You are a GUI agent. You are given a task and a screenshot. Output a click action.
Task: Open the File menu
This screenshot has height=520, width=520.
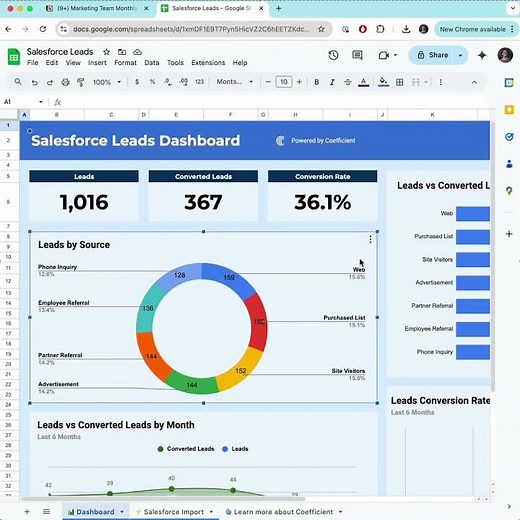click(x=33, y=63)
